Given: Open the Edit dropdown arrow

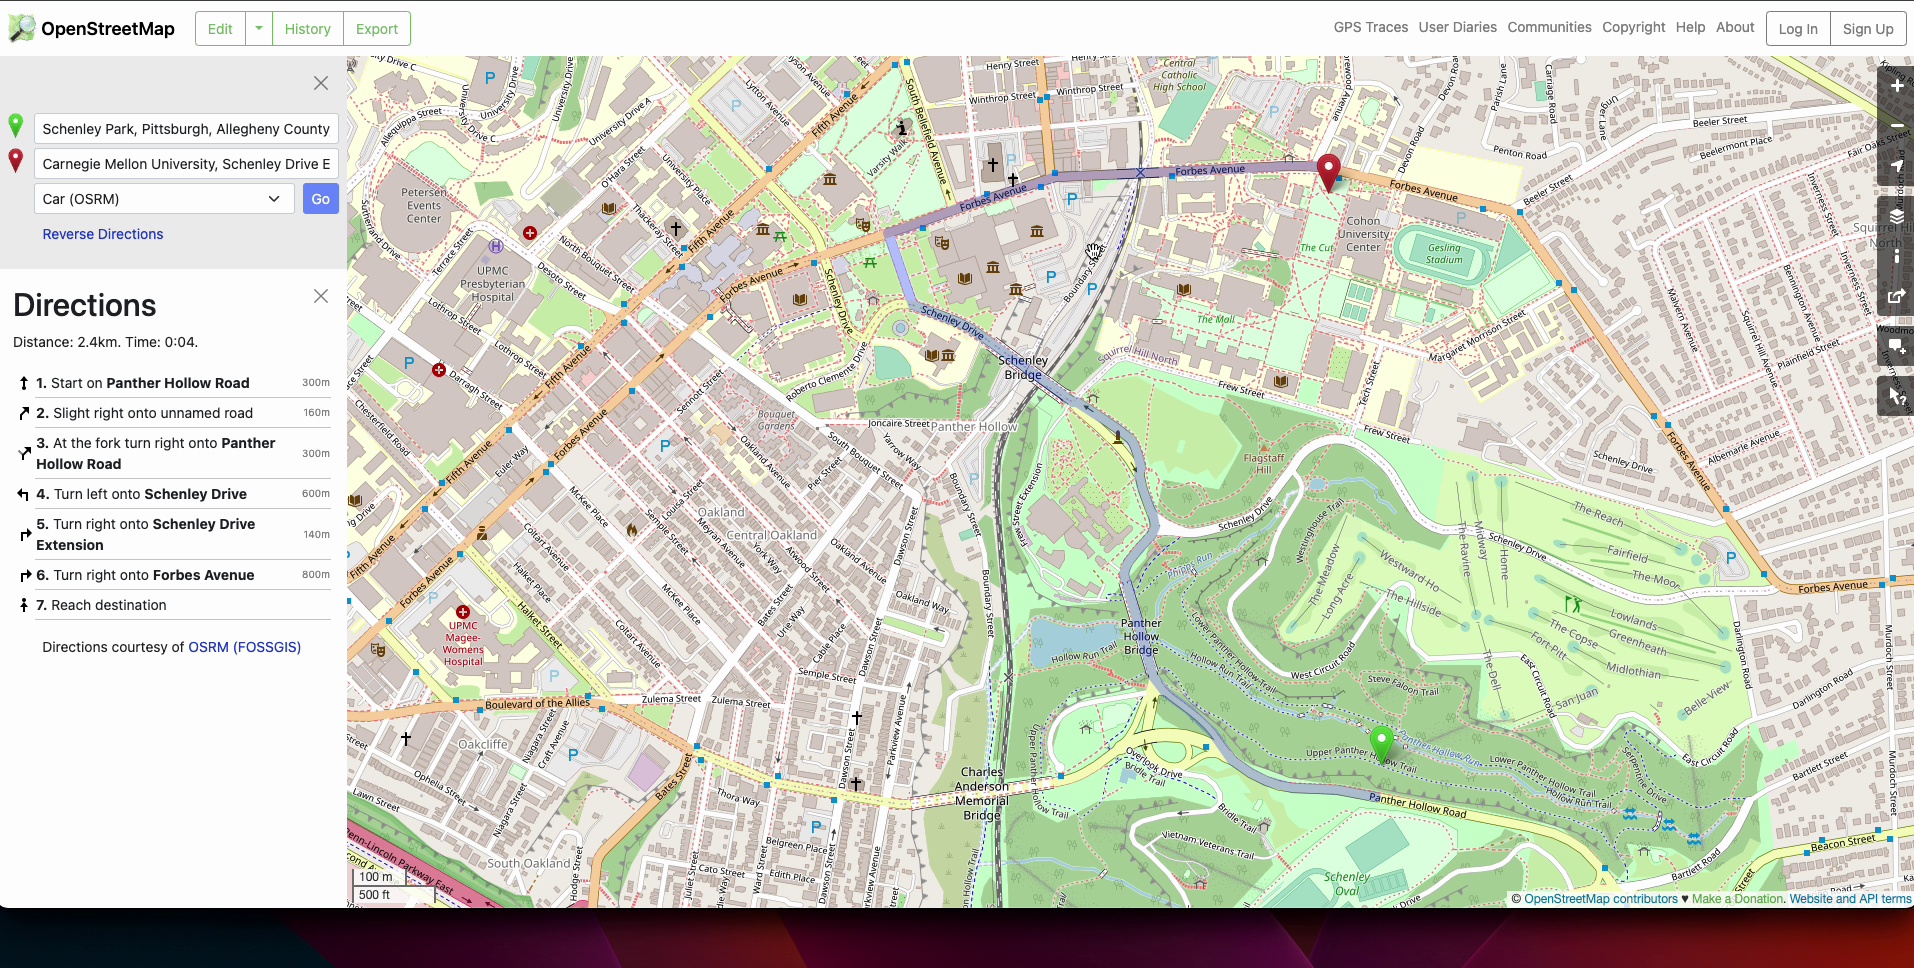Looking at the screenshot, I should [x=259, y=29].
